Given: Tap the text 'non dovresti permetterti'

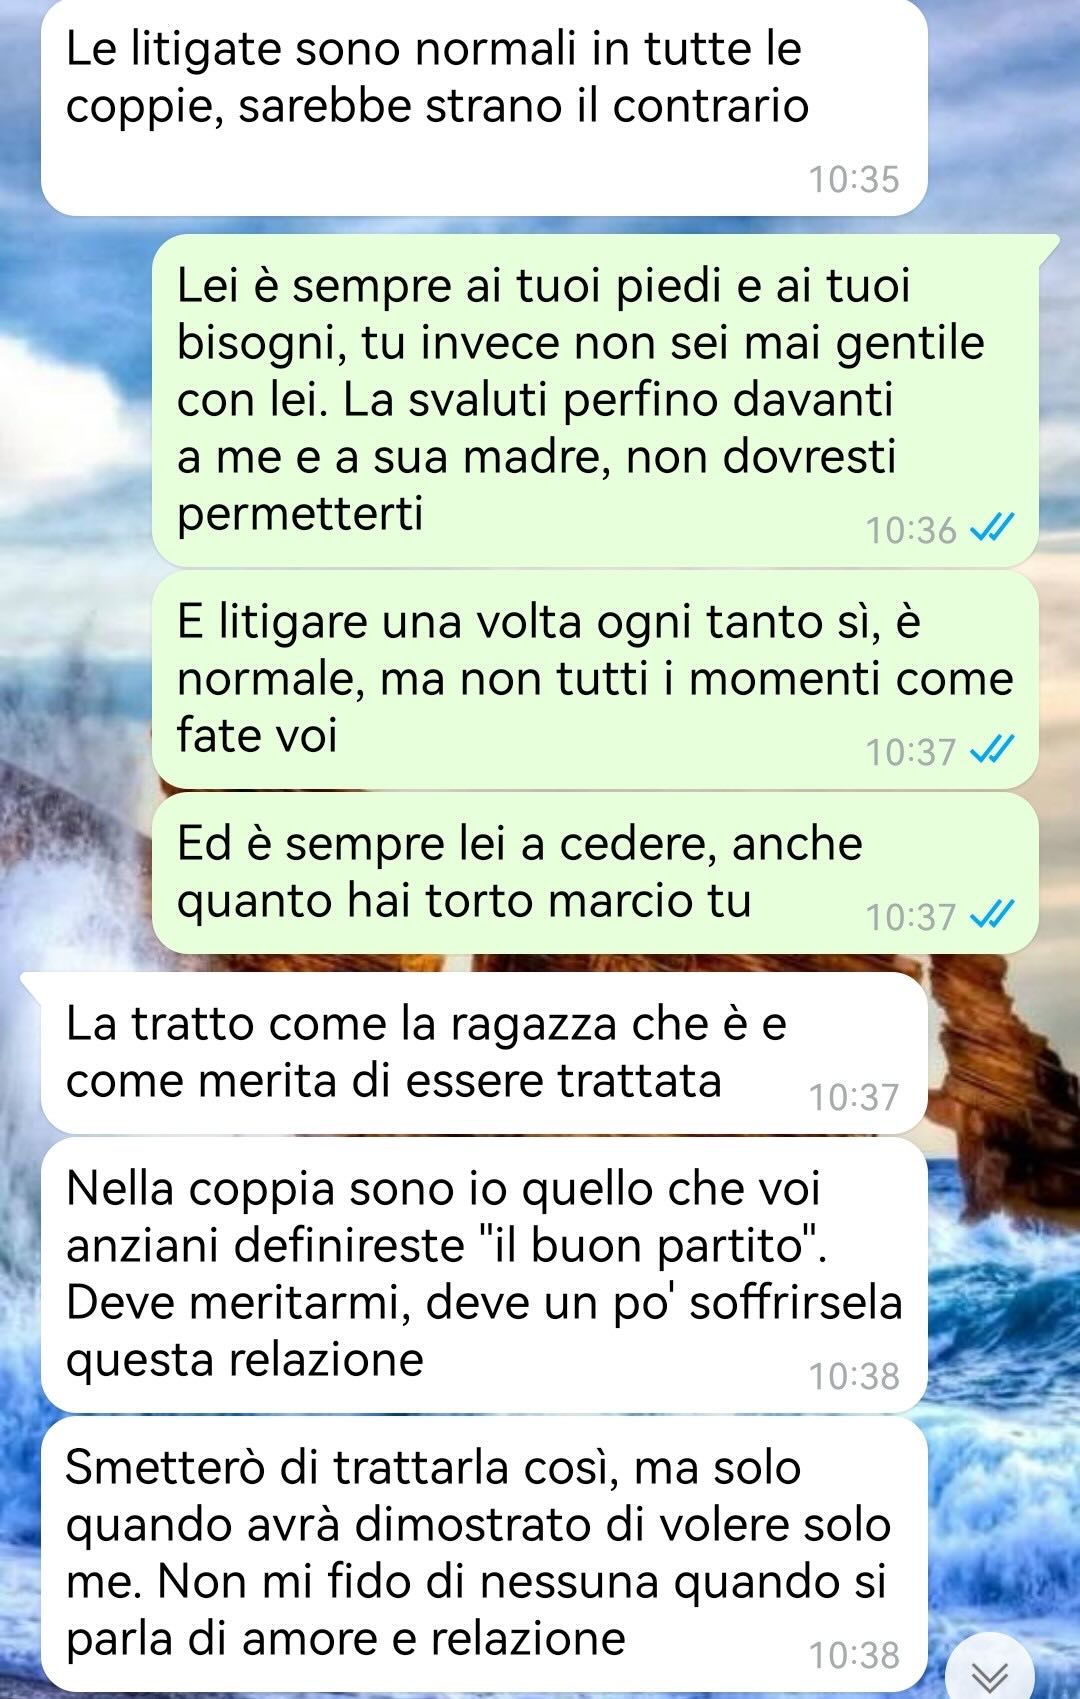Looking at the screenshot, I should (x=536, y=485).
